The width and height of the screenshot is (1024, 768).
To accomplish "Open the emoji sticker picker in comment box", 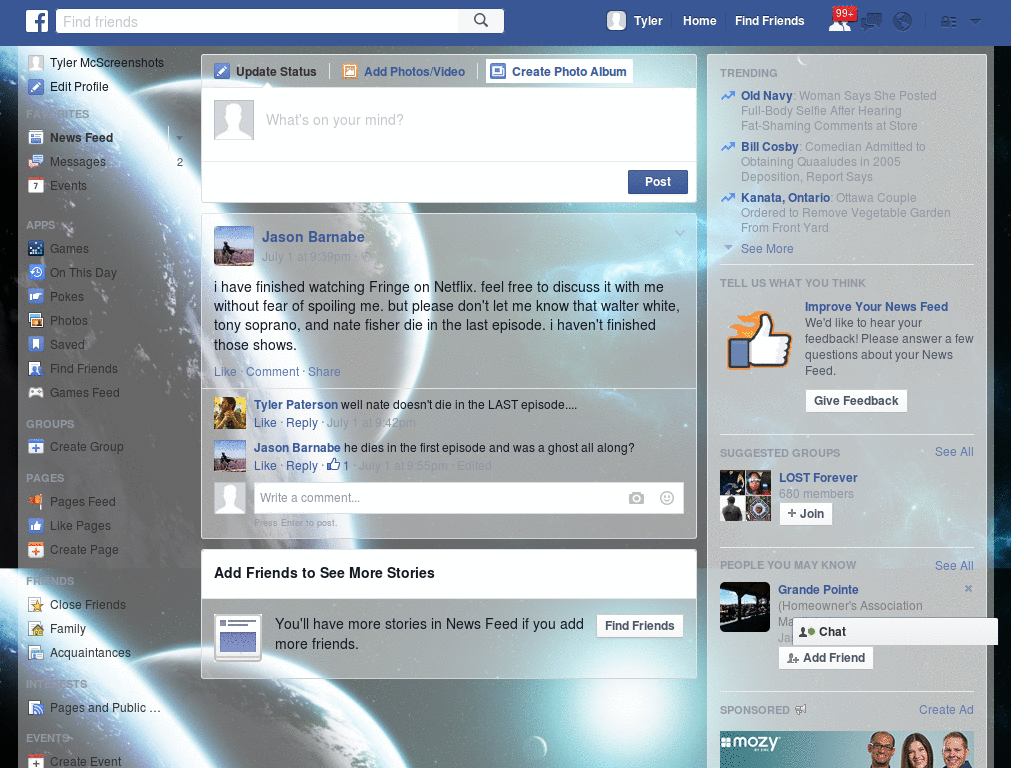I will coord(667,498).
